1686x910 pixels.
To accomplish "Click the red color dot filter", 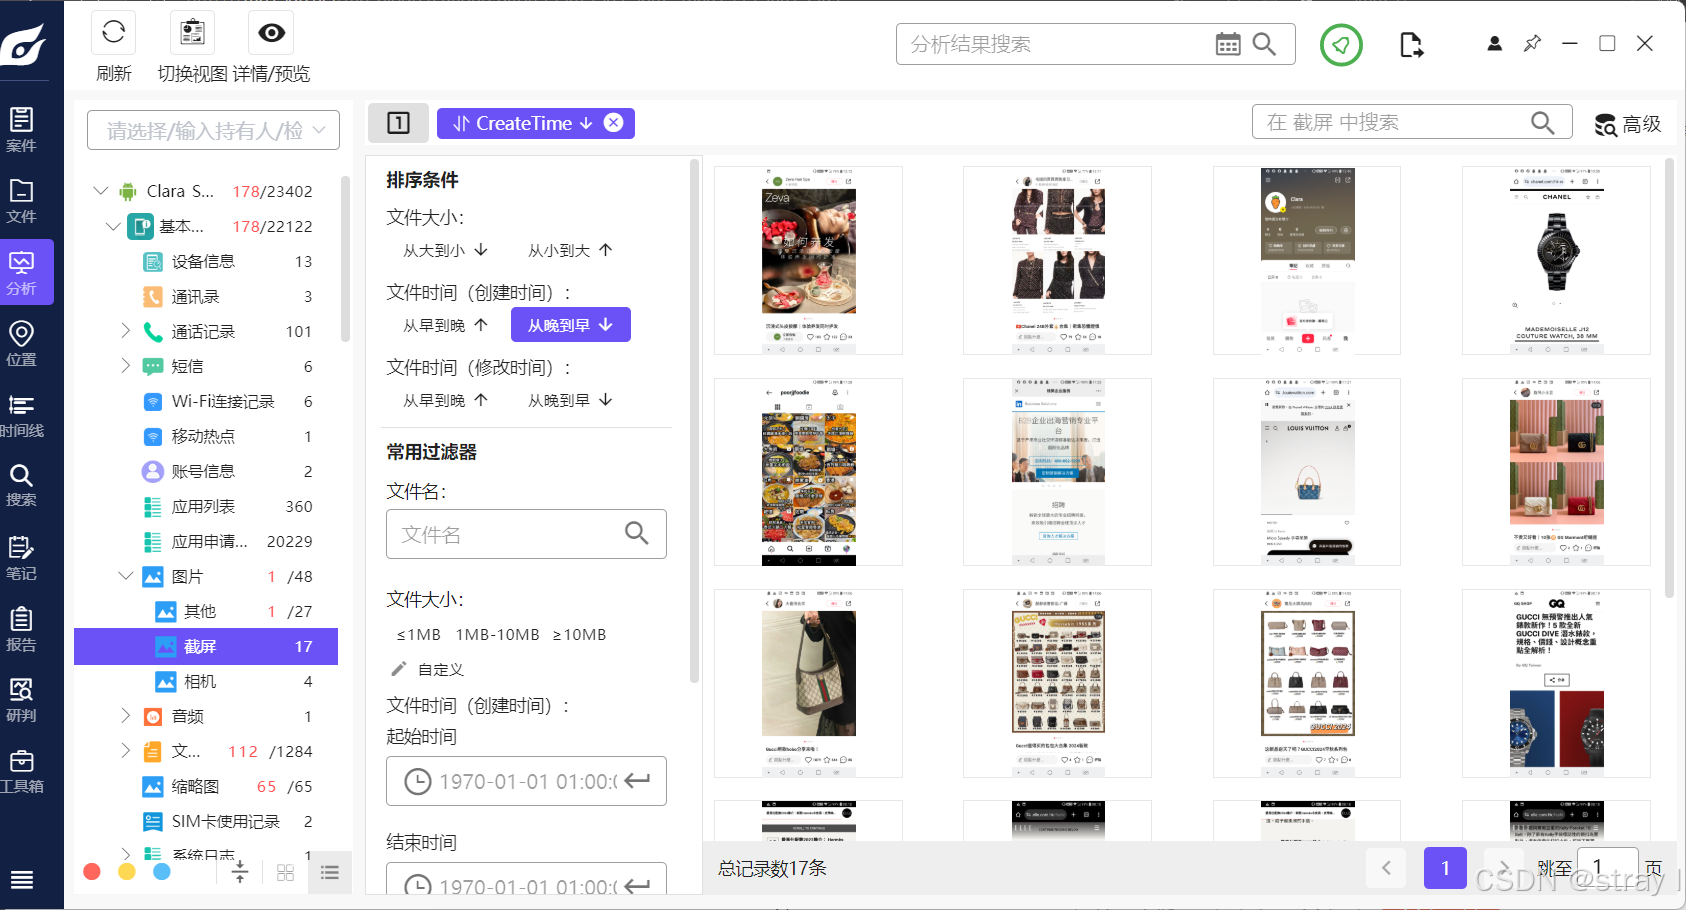I will 92,871.
